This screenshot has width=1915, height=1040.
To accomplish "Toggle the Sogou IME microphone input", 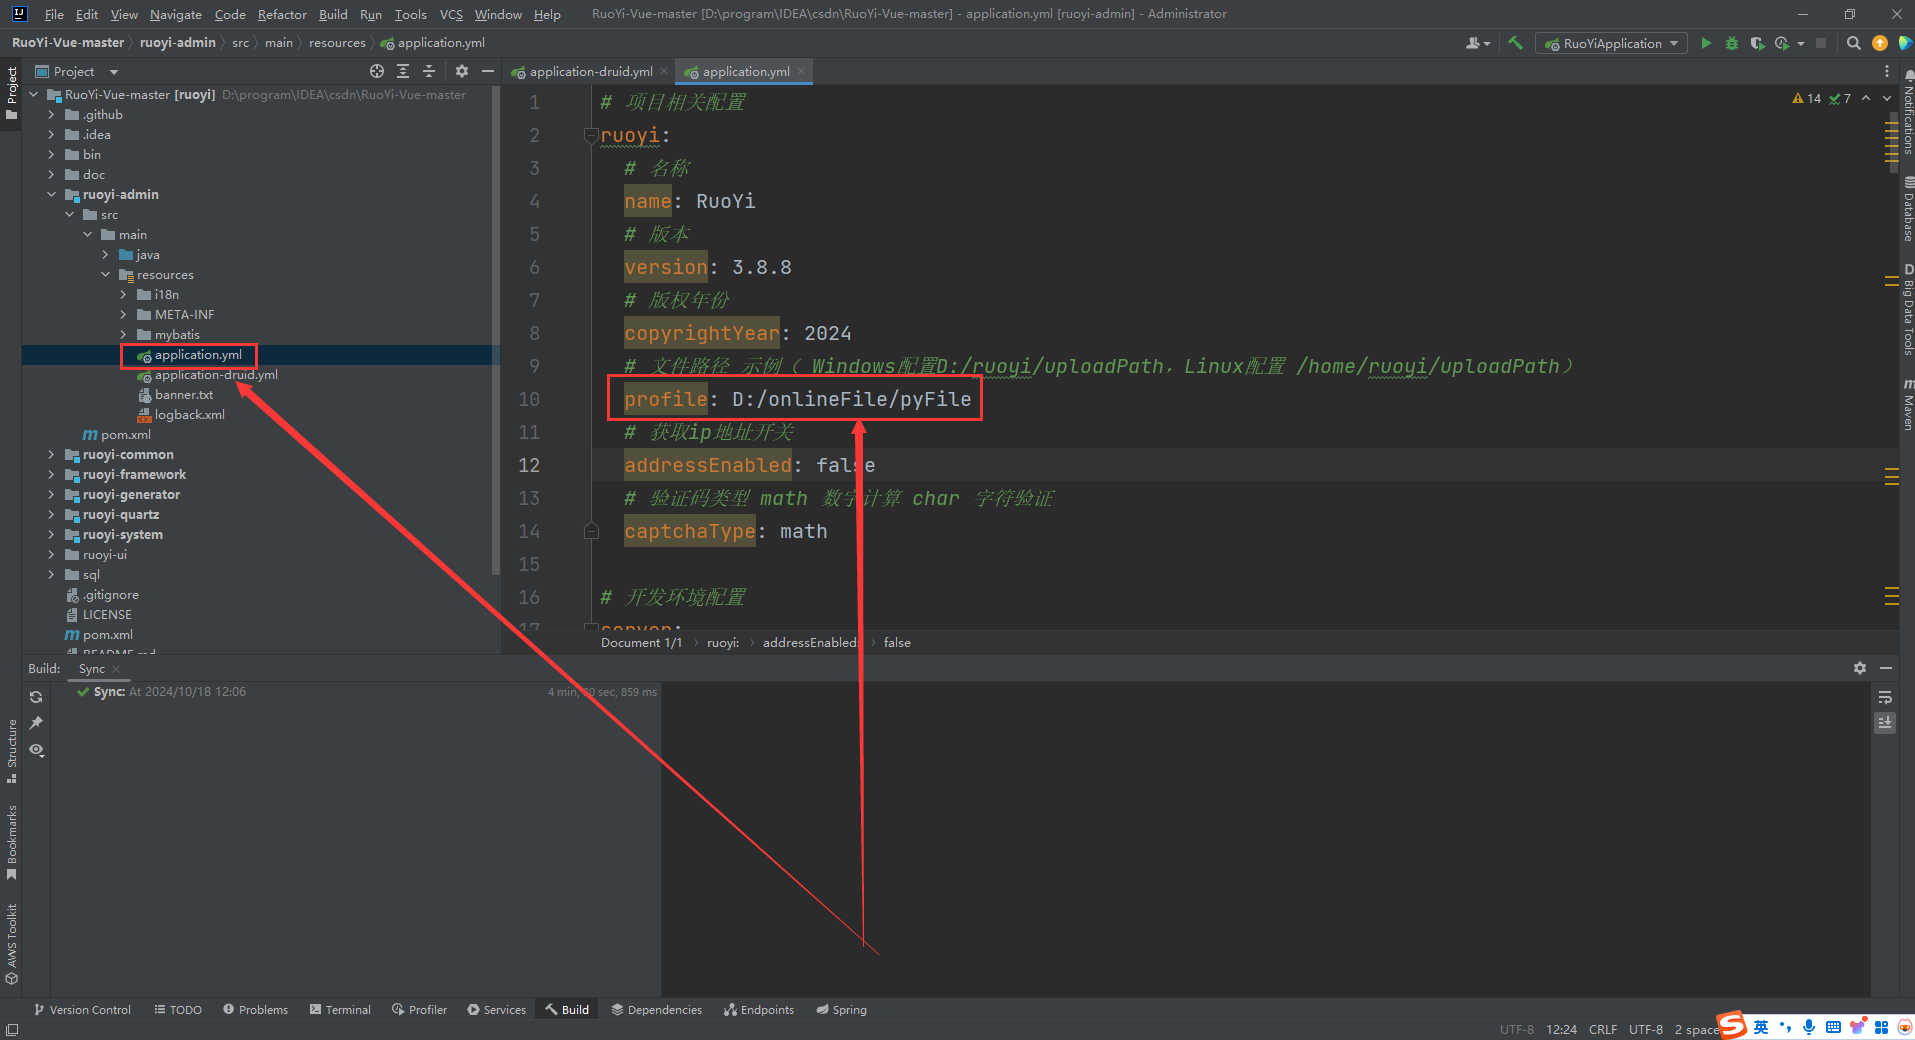I will 1808,1027.
